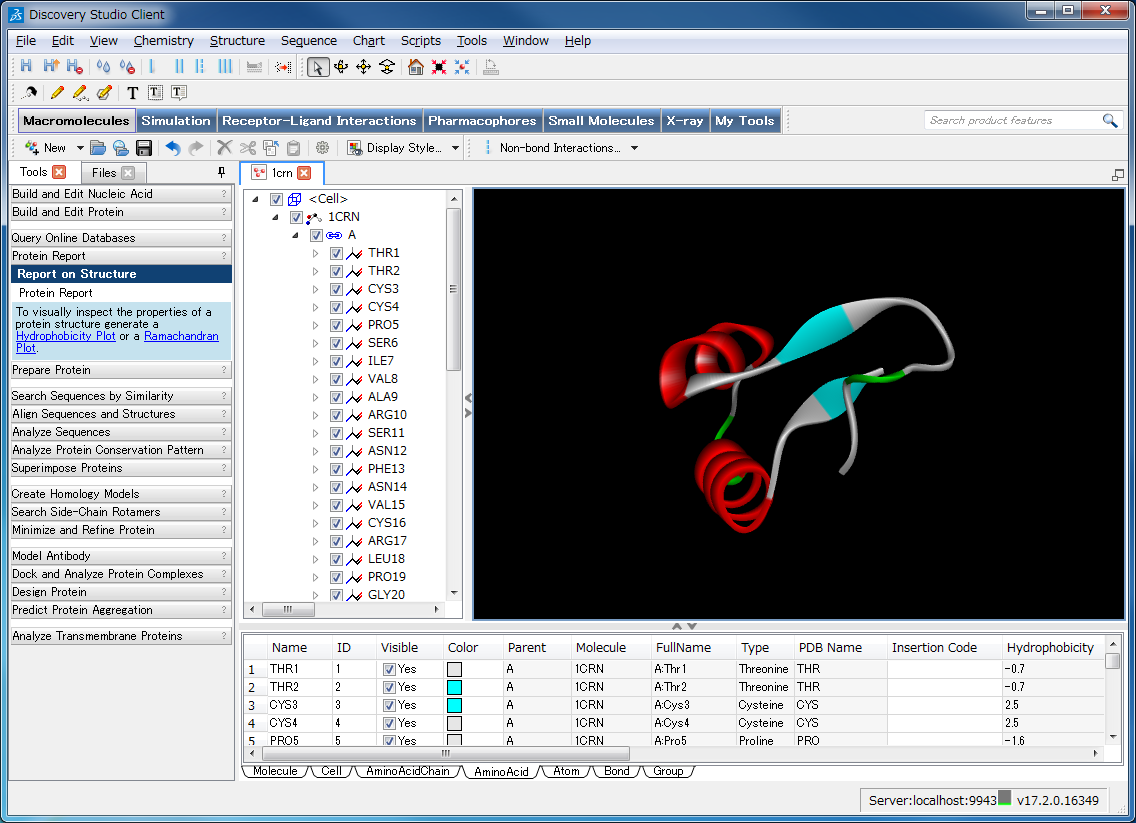The image size is (1136, 823).
Task: Open the New button dropdown arrow
Action: [80, 148]
